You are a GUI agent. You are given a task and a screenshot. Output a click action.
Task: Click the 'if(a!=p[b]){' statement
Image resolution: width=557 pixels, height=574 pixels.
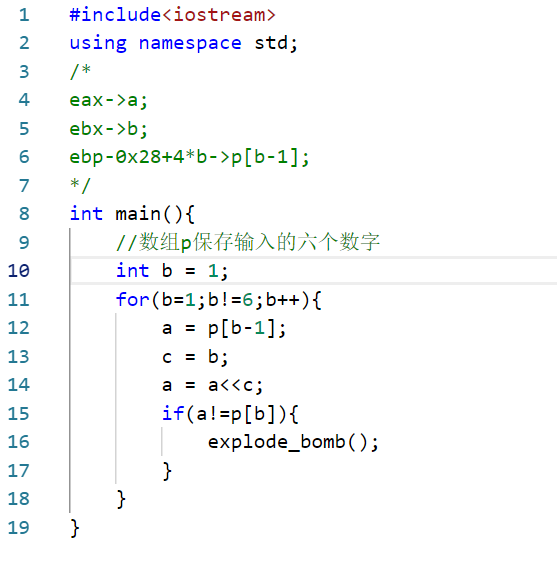(x=230, y=414)
